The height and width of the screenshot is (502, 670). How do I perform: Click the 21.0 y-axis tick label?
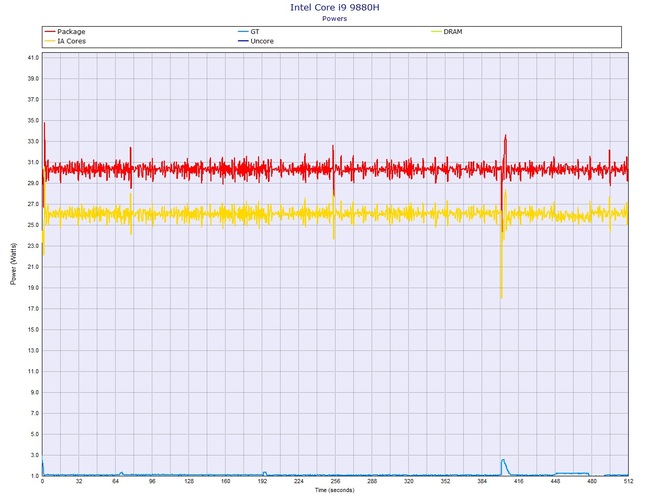click(x=33, y=267)
